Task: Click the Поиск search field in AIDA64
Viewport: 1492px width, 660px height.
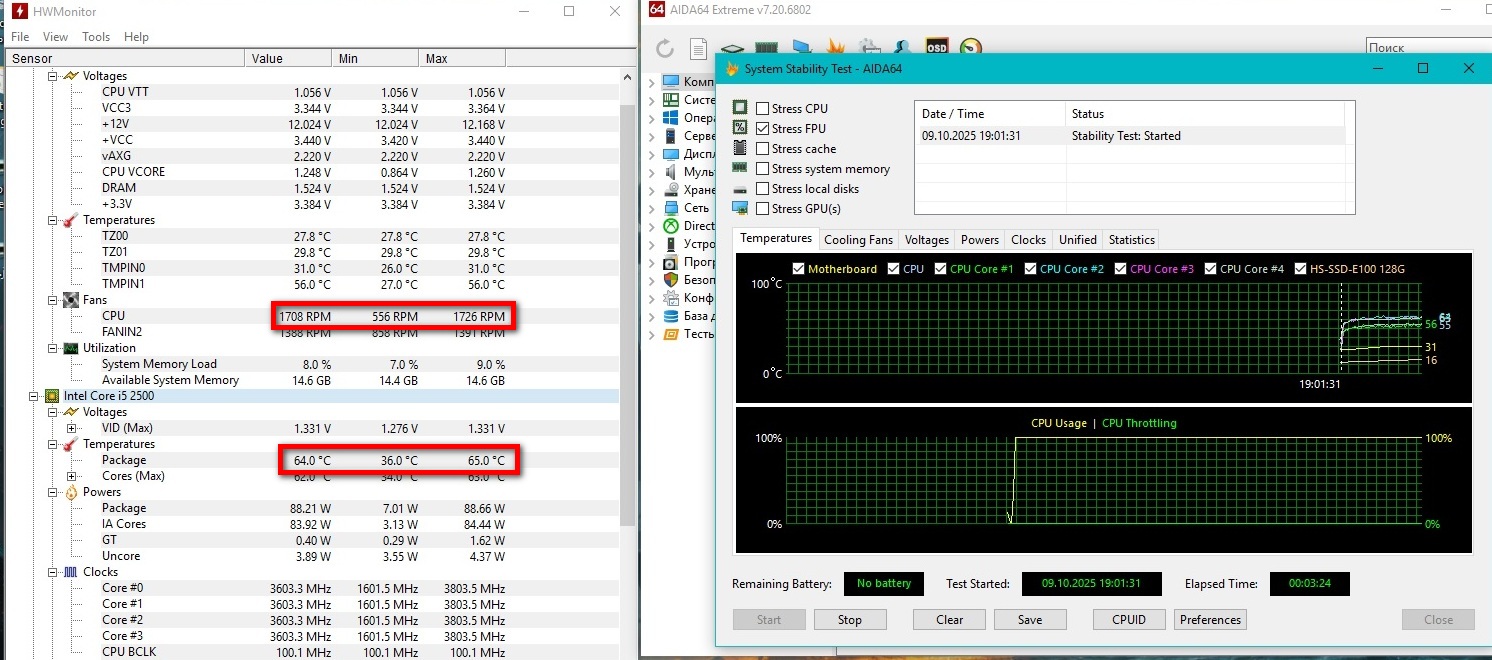Action: click(x=1428, y=47)
